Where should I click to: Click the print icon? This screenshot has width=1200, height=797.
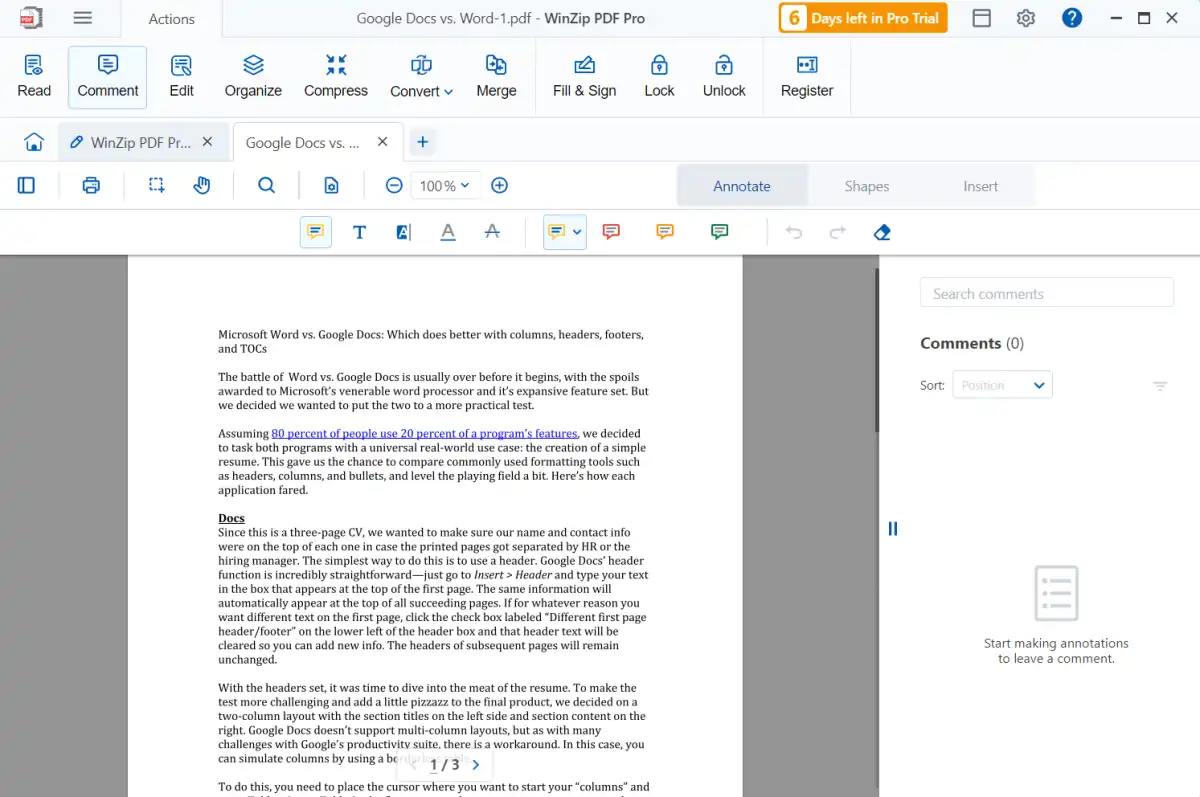[x=91, y=185]
